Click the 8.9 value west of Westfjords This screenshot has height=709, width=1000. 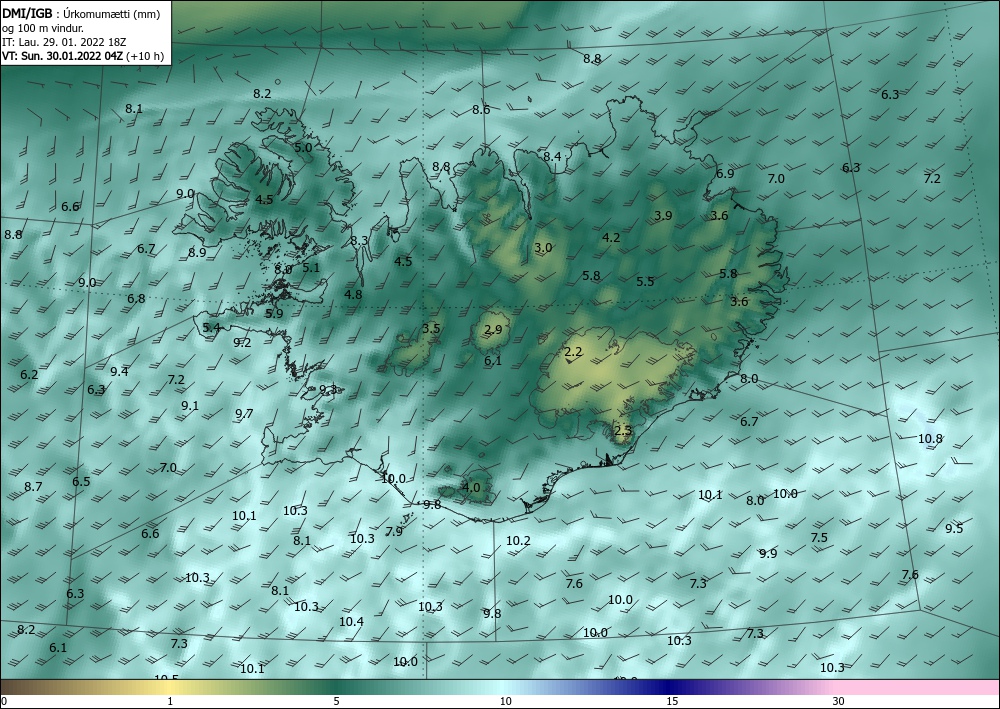[197, 252]
